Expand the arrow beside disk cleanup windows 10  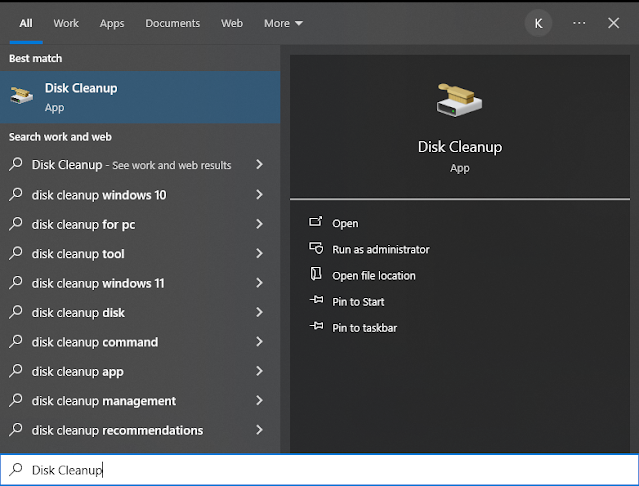click(x=259, y=195)
